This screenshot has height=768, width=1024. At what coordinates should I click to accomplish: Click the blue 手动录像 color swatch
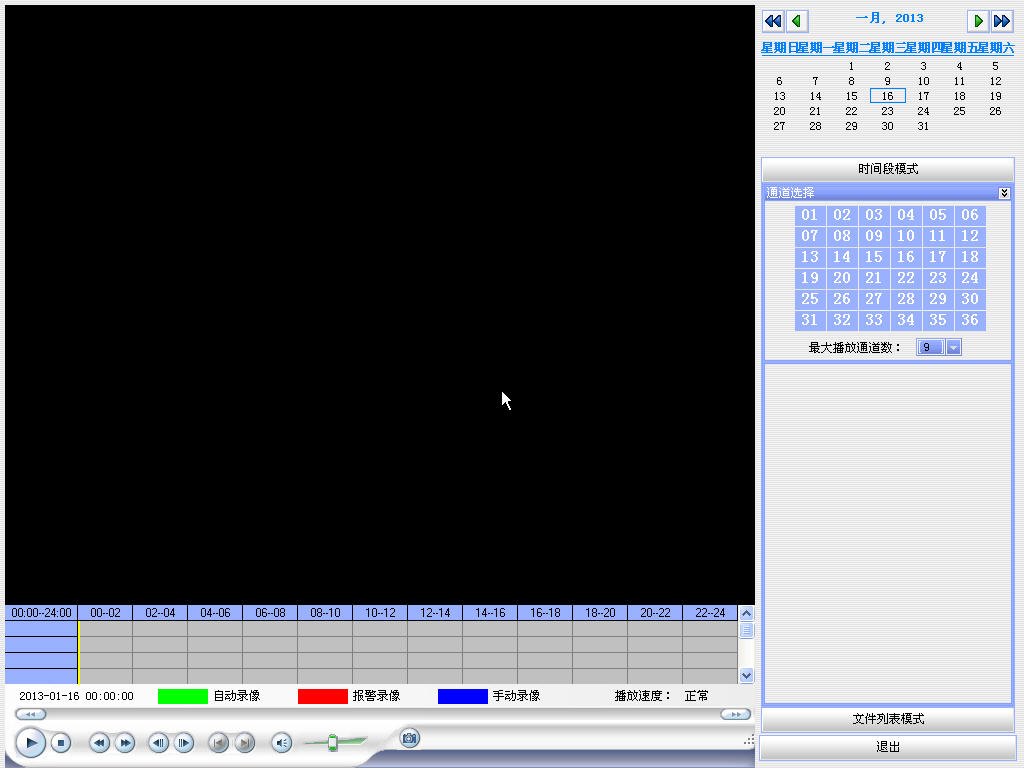[462, 696]
